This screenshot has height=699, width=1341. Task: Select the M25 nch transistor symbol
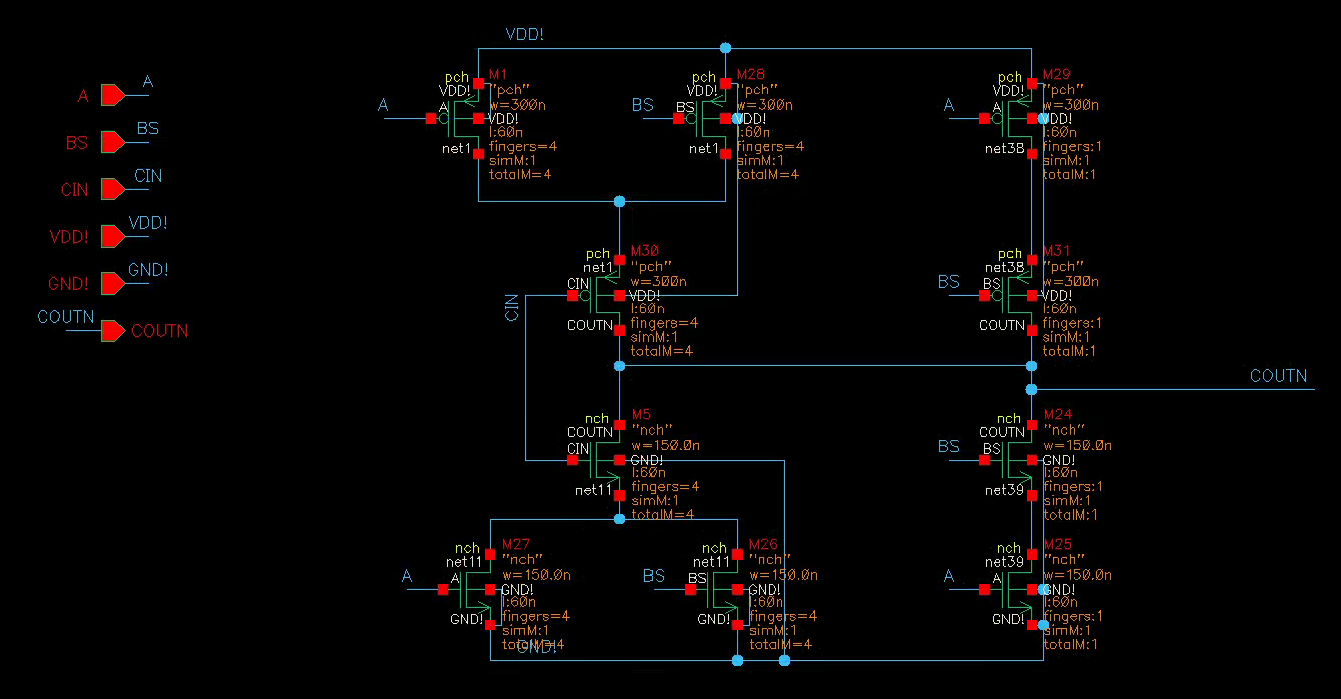point(1017,590)
